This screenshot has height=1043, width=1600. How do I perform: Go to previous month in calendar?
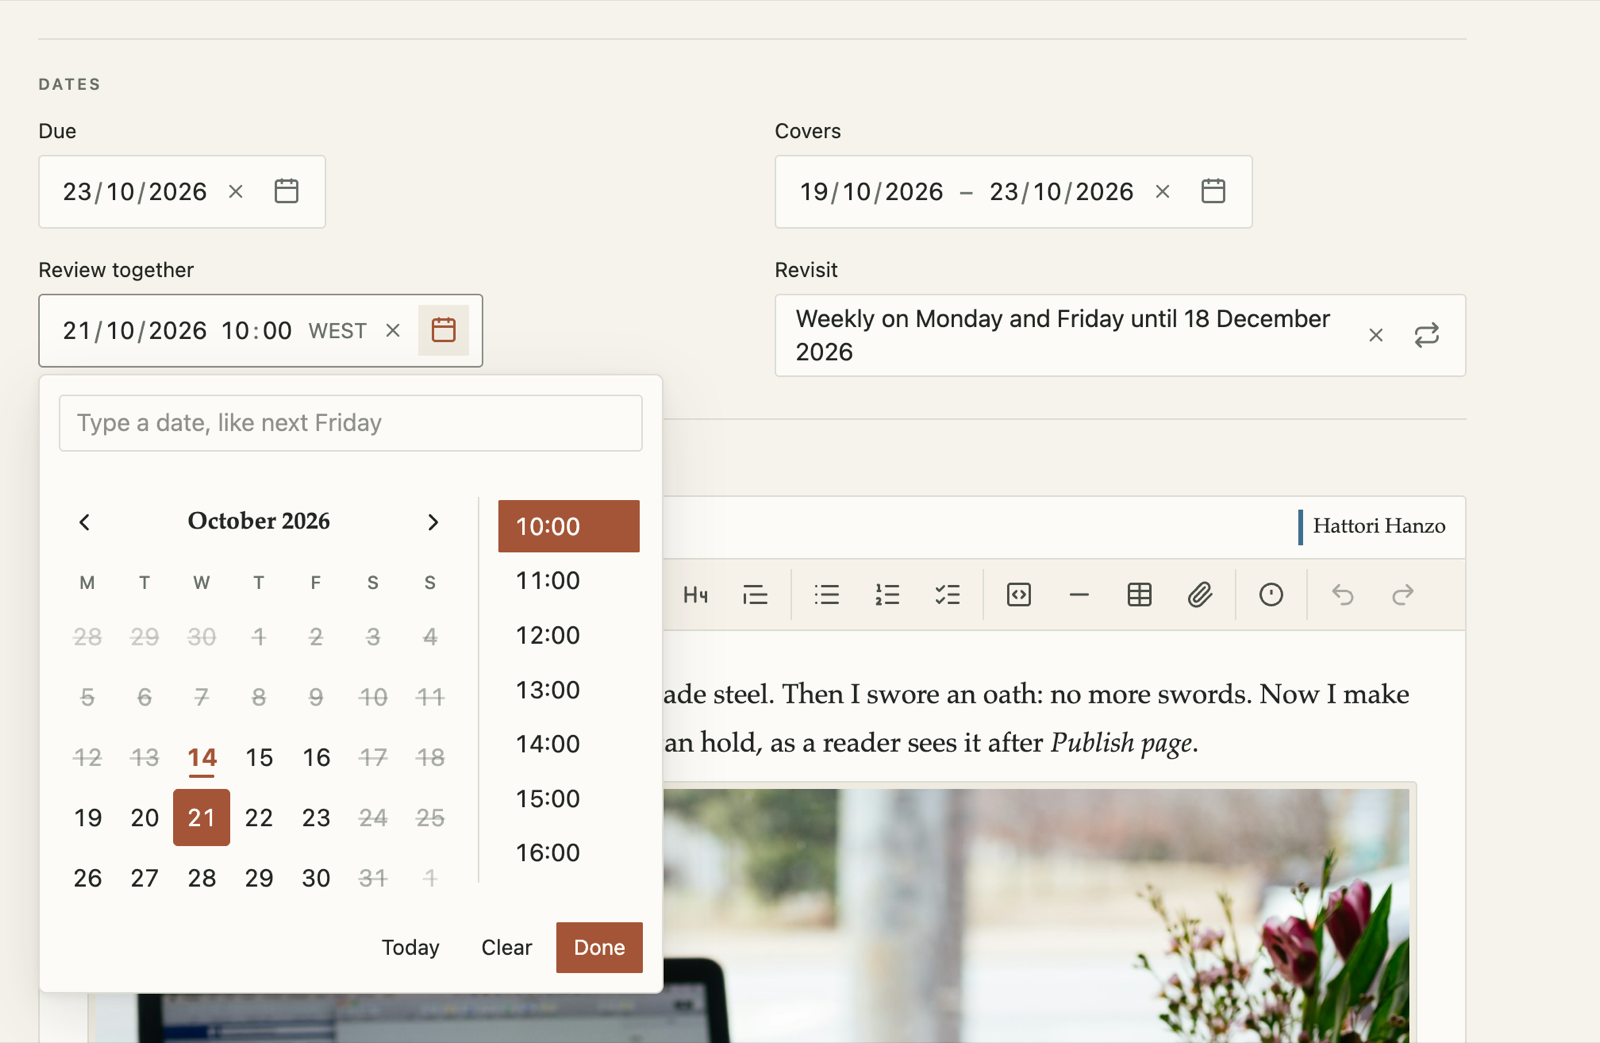[x=85, y=522]
